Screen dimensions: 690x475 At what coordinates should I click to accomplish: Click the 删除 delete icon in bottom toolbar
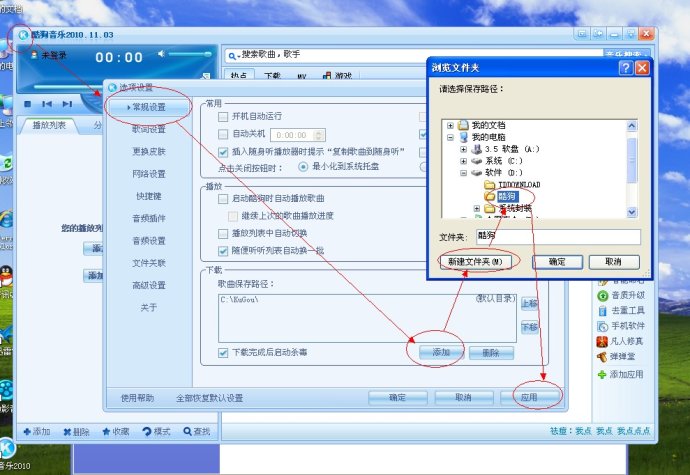coord(67,432)
